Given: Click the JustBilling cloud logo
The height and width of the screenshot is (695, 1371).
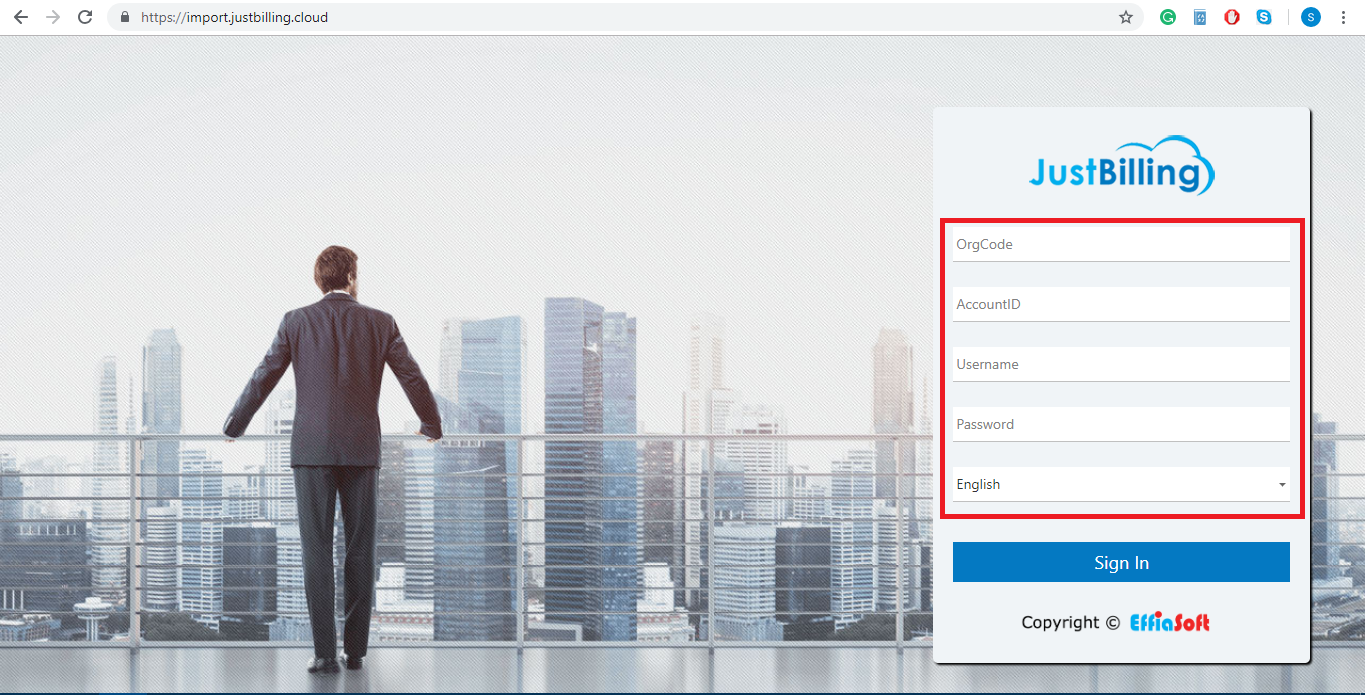Looking at the screenshot, I should click(x=1122, y=166).
